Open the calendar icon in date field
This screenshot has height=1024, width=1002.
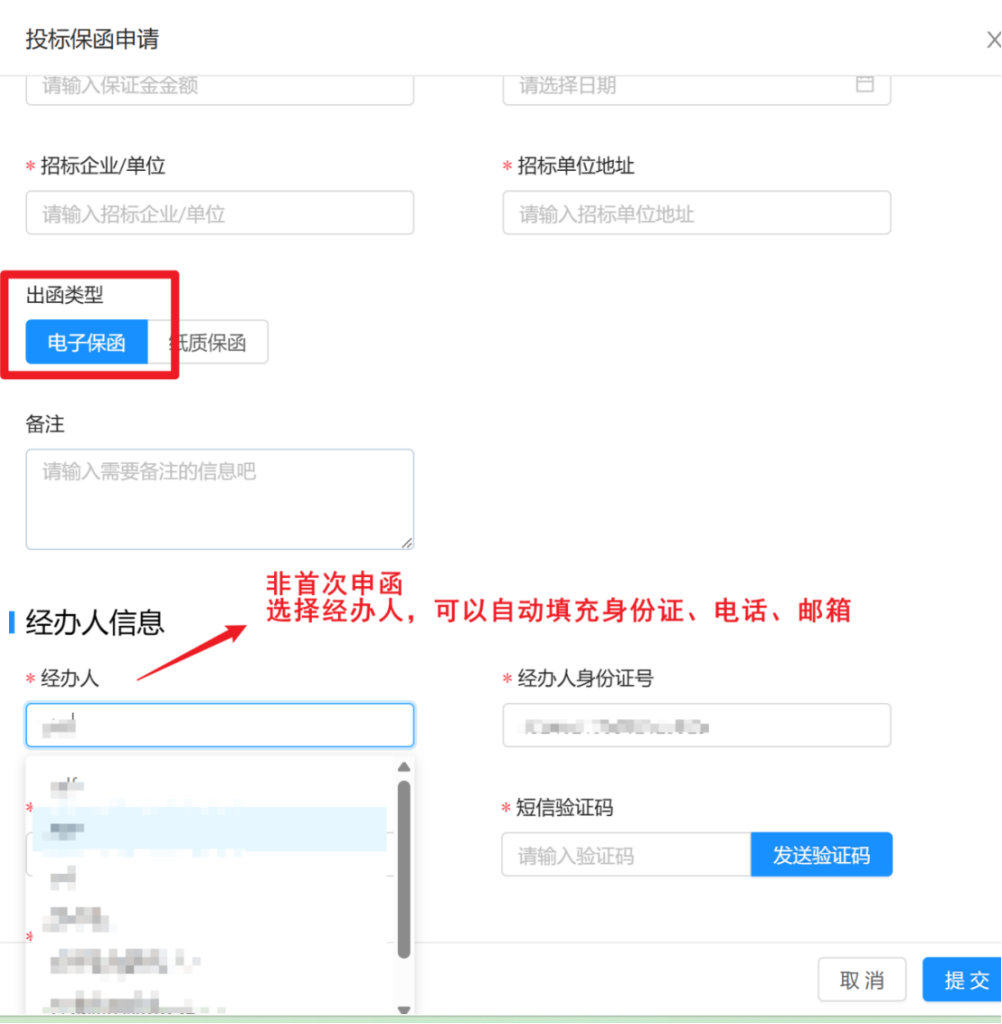pos(865,84)
